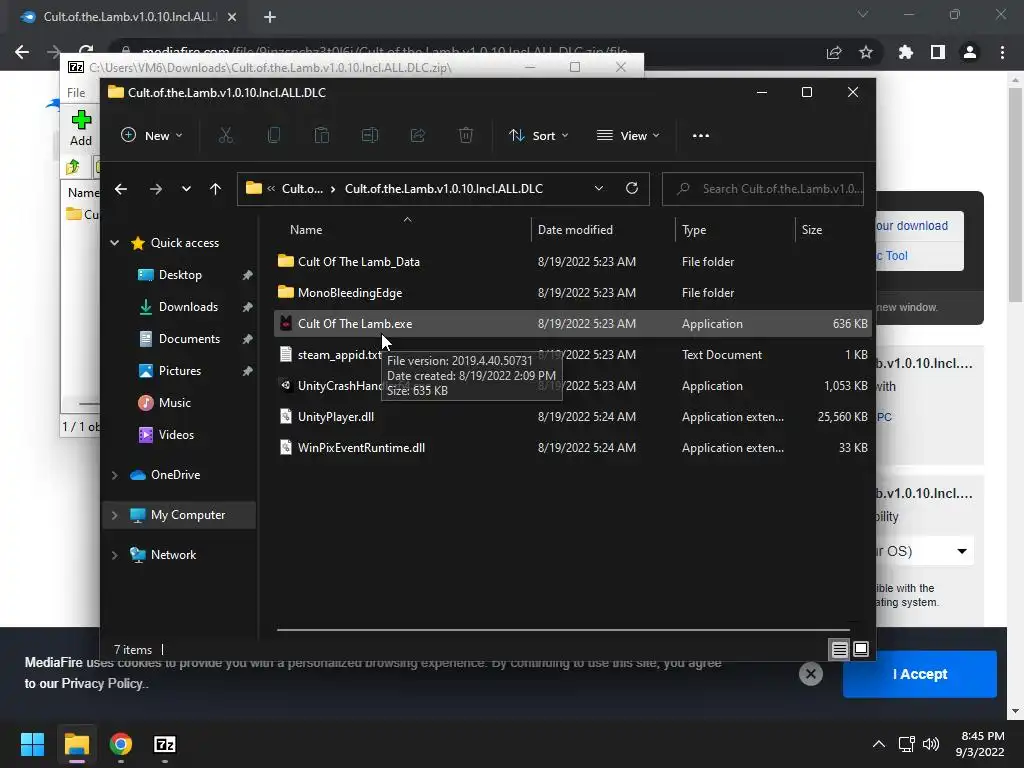Bookmark this page with star icon
This screenshot has height=768, width=1024.
pyautogui.click(x=866, y=52)
